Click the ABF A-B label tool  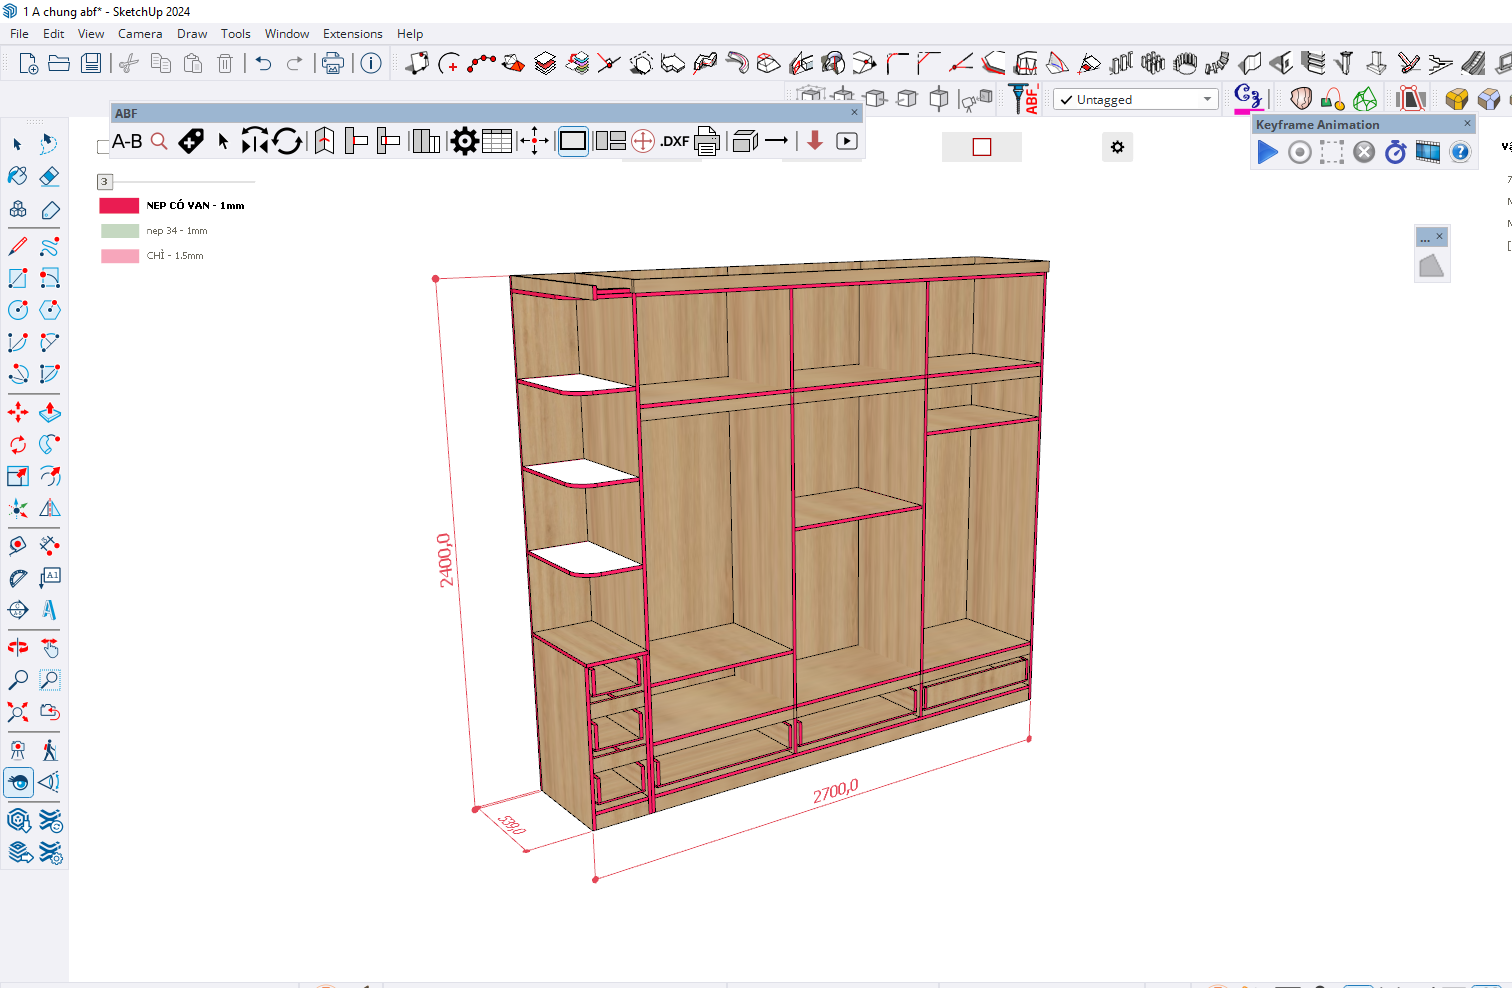coord(127,142)
